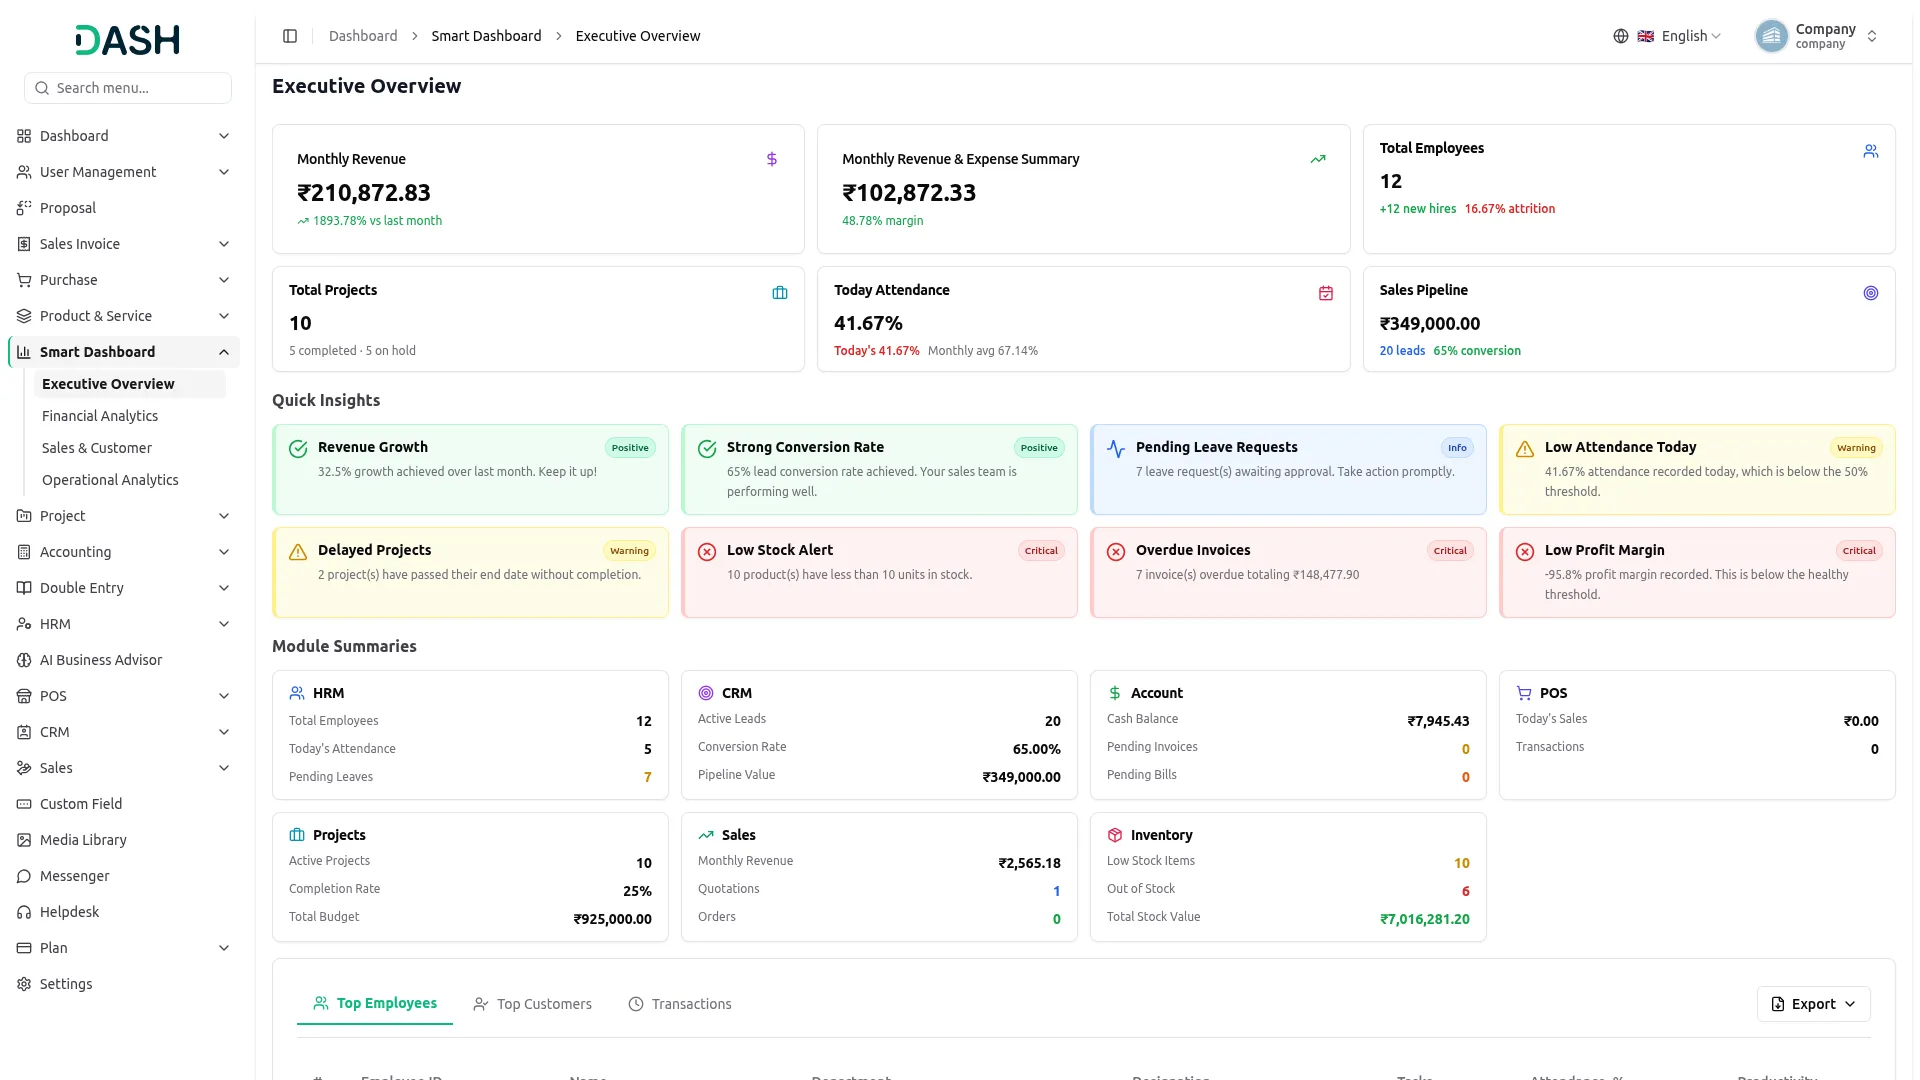Click the error icon on Overdue Invoices
The height and width of the screenshot is (1080, 1920).
pyautogui.click(x=1116, y=552)
